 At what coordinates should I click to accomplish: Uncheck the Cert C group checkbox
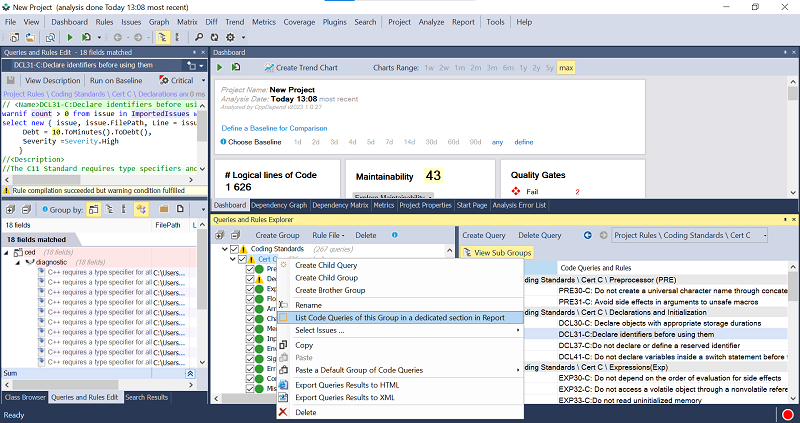pos(242,259)
